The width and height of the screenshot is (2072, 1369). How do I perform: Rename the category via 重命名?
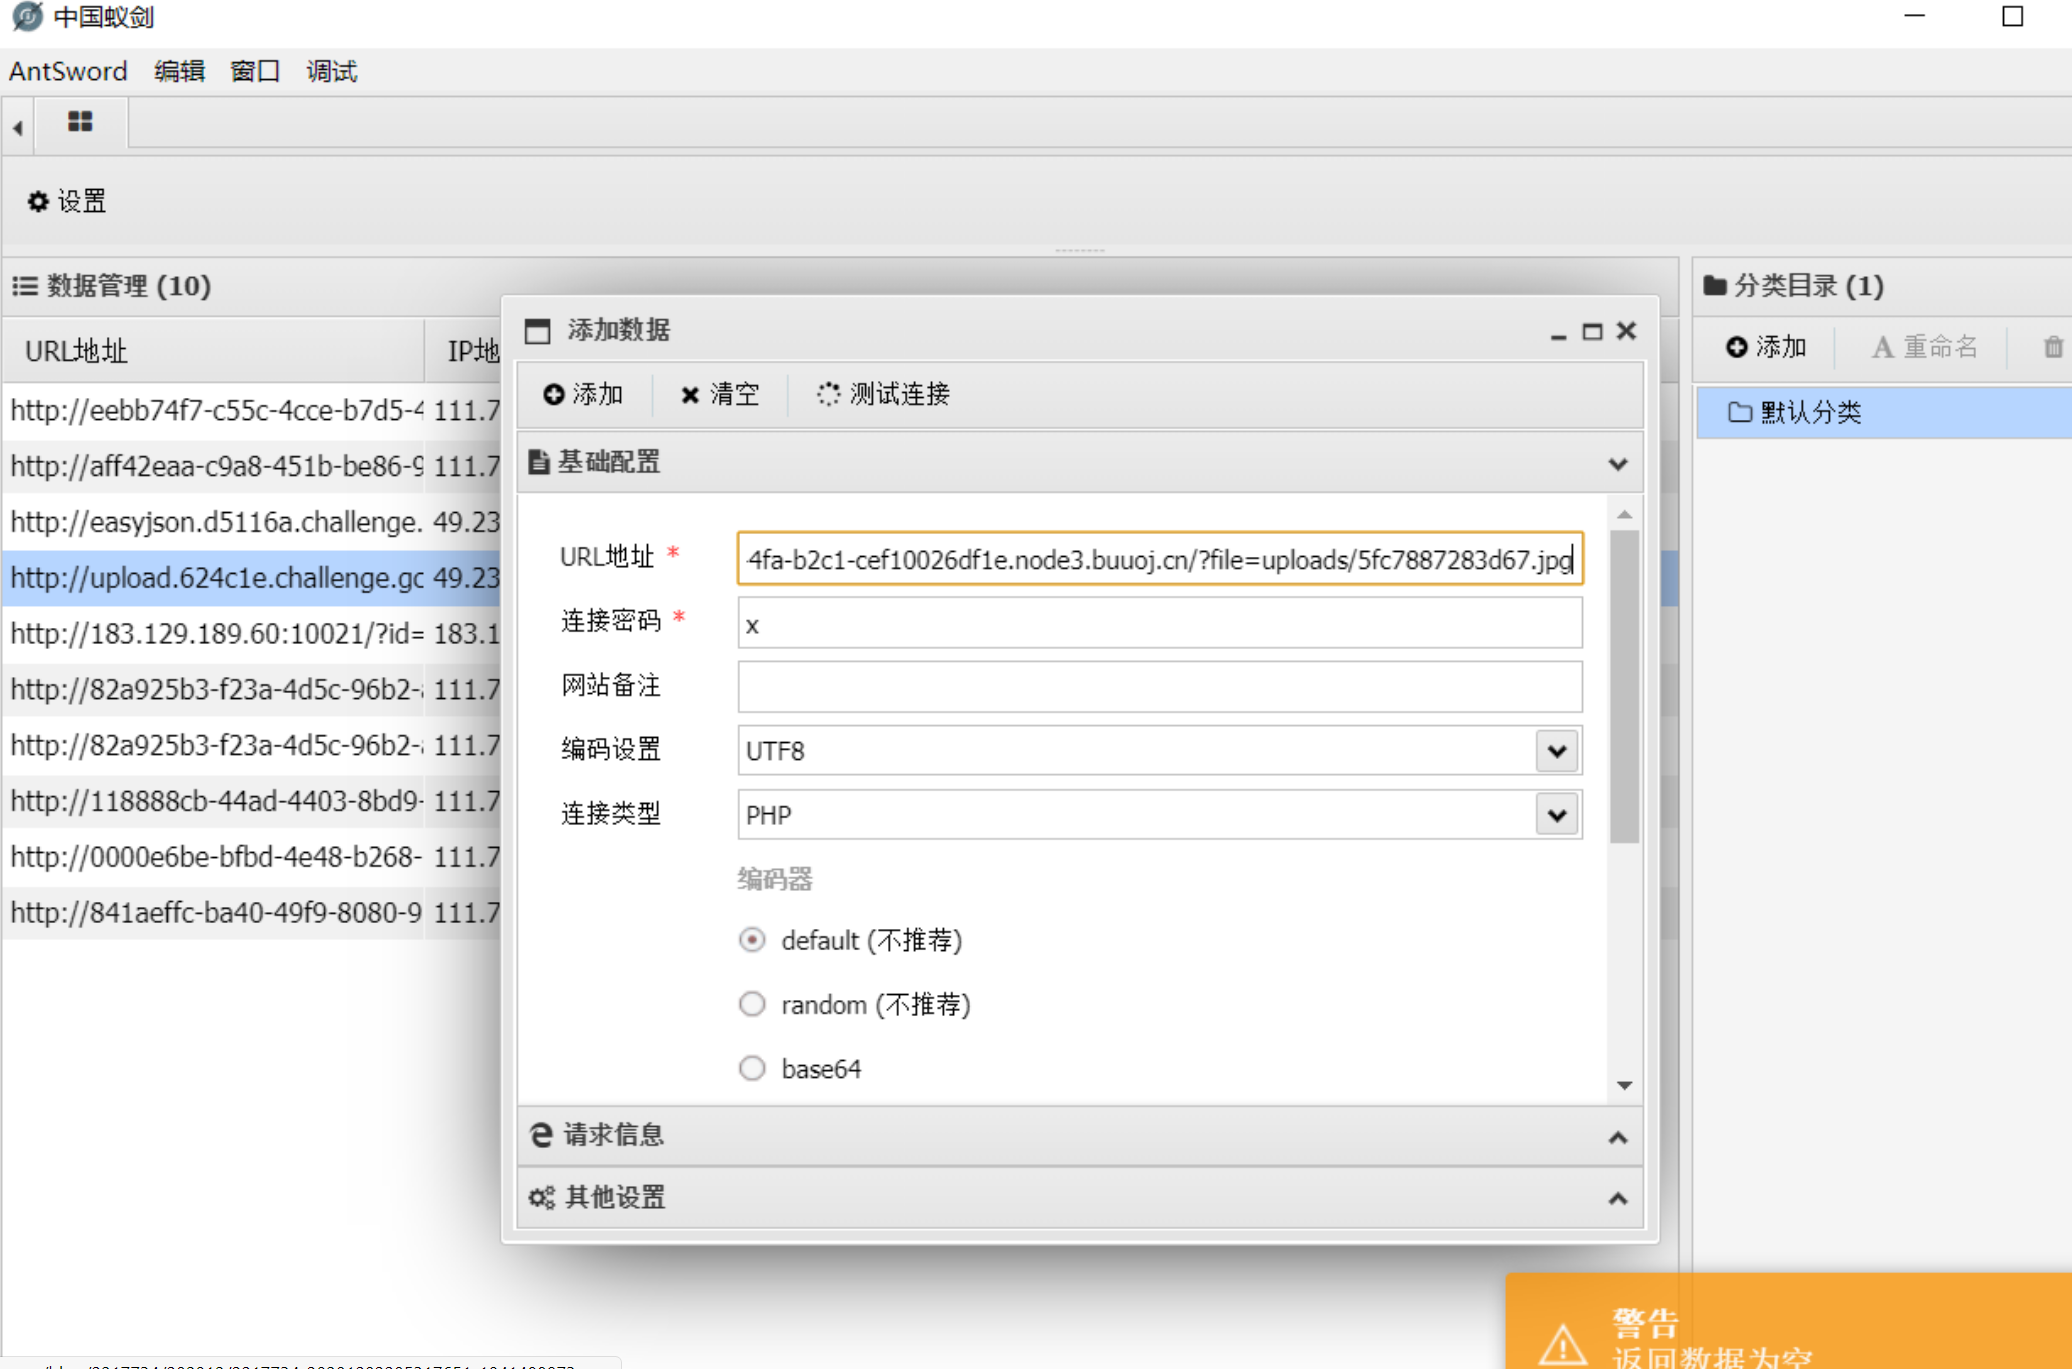(x=1923, y=347)
